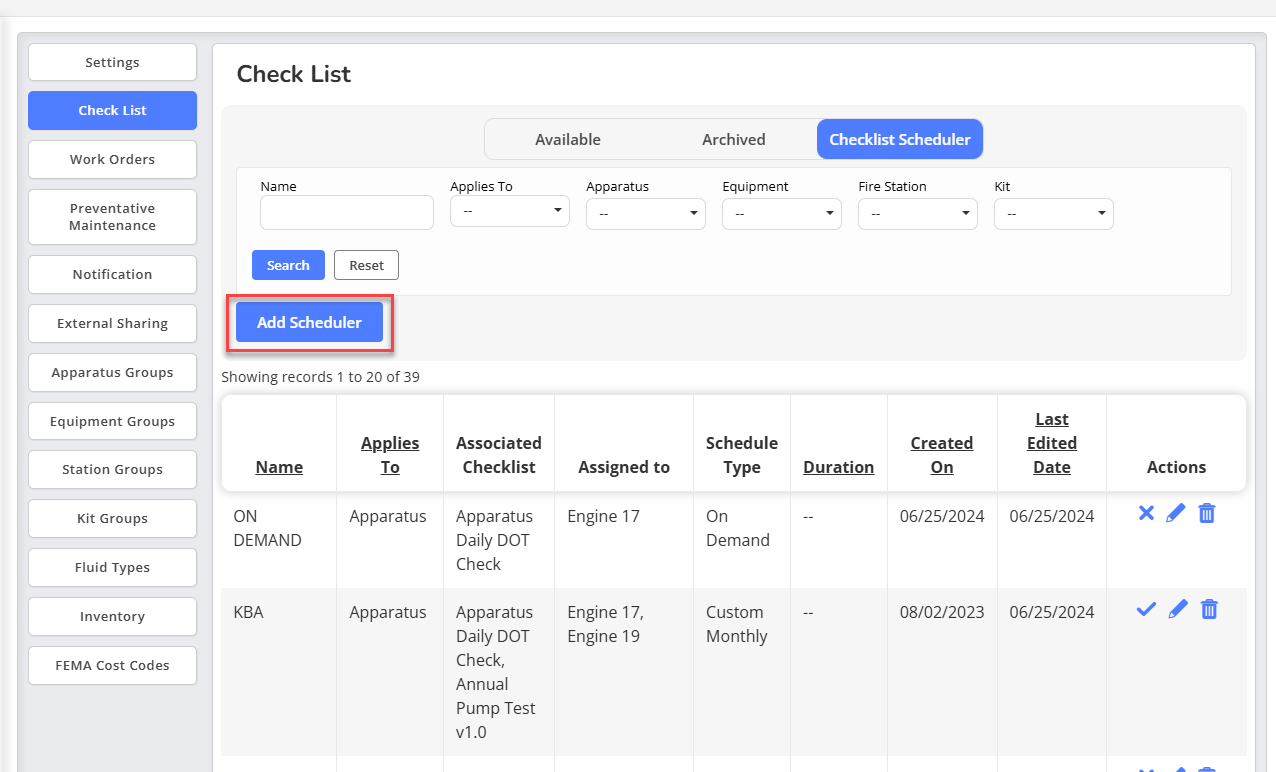Click the Reset button
The height and width of the screenshot is (772, 1276).
(x=366, y=265)
